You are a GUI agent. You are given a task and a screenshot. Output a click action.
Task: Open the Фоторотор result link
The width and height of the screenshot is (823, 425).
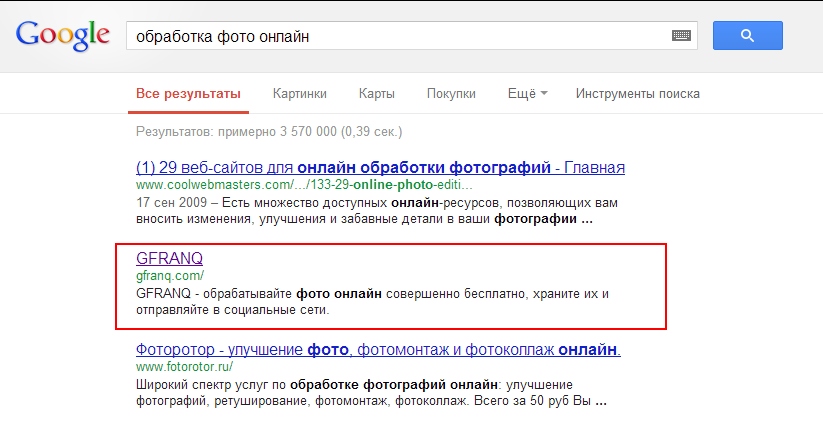[378, 350]
